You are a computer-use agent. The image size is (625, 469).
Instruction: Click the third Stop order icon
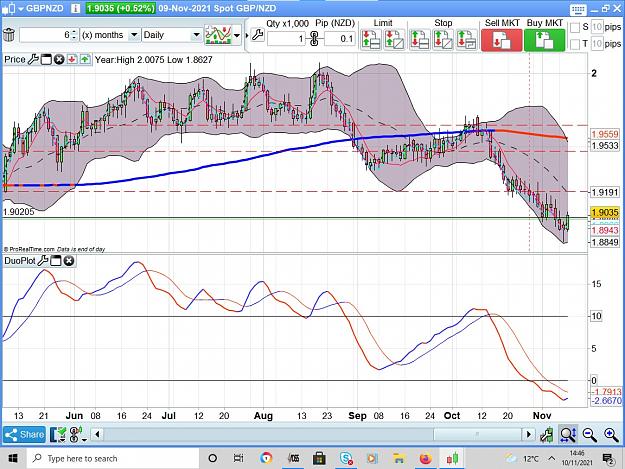click(466, 39)
